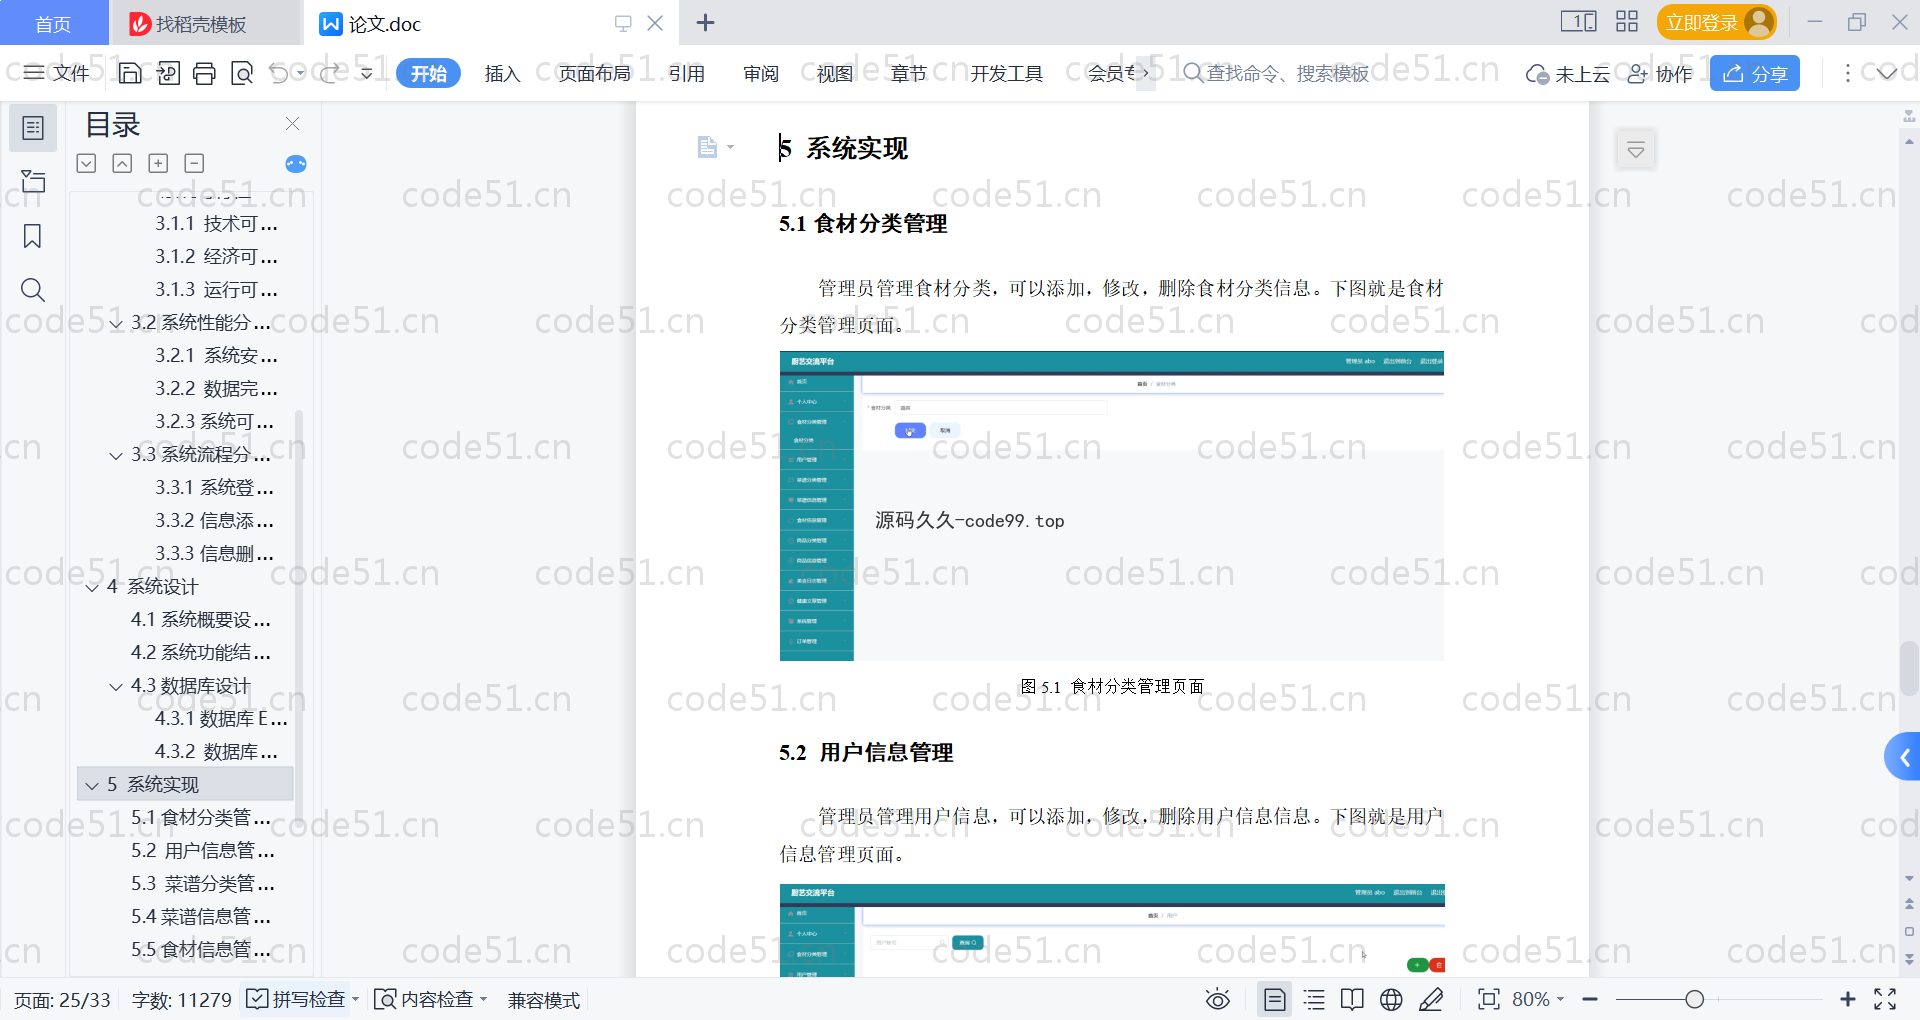Image resolution: width=1920 pixels, height=1020 pixels.
Task: Open Print Preview icon
Action: click(x=242, y=73)
